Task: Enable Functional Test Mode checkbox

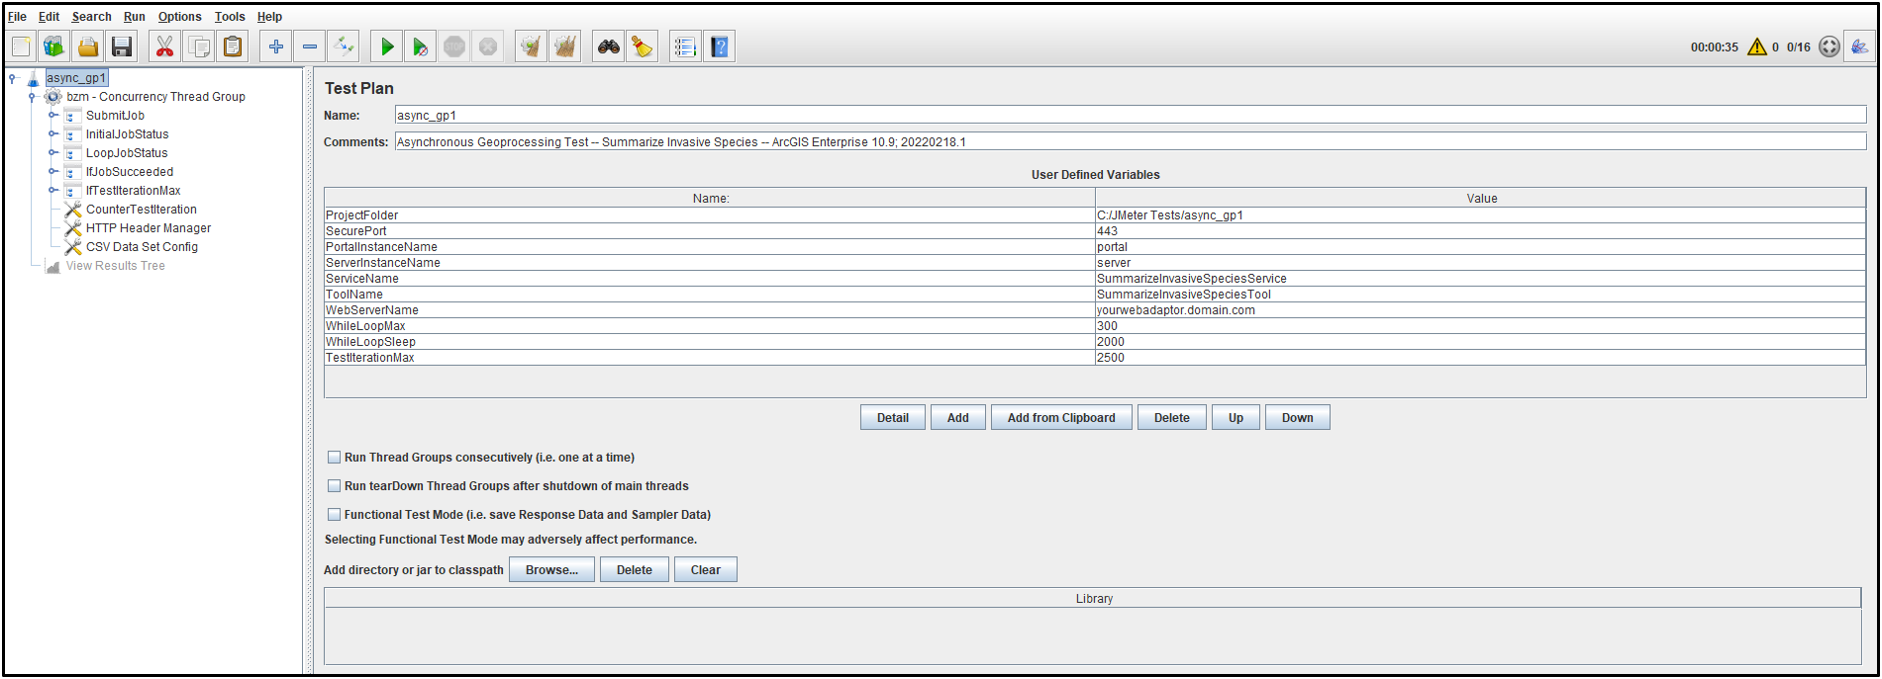Action: click(x=334, y=515)
